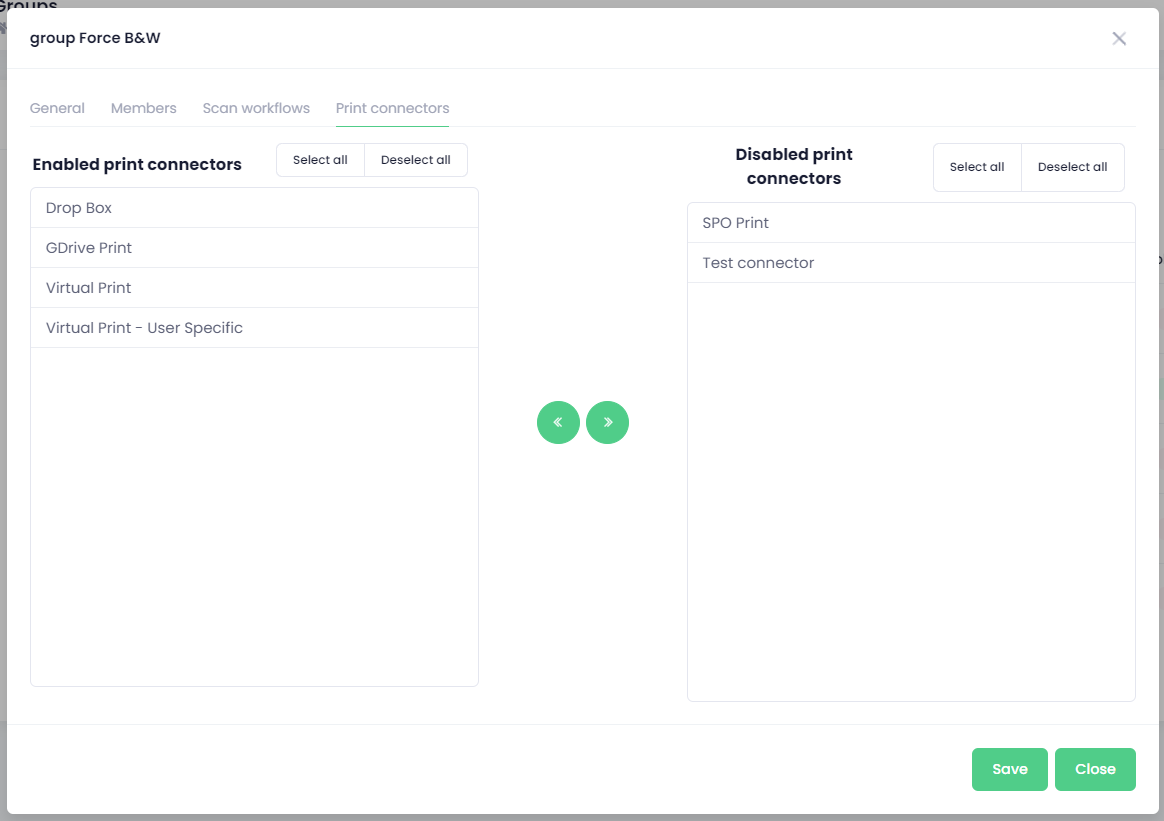Screen dimensions: 1164x821
Task: Select SPO Print in the disabled list
Action: pos(911,223)
